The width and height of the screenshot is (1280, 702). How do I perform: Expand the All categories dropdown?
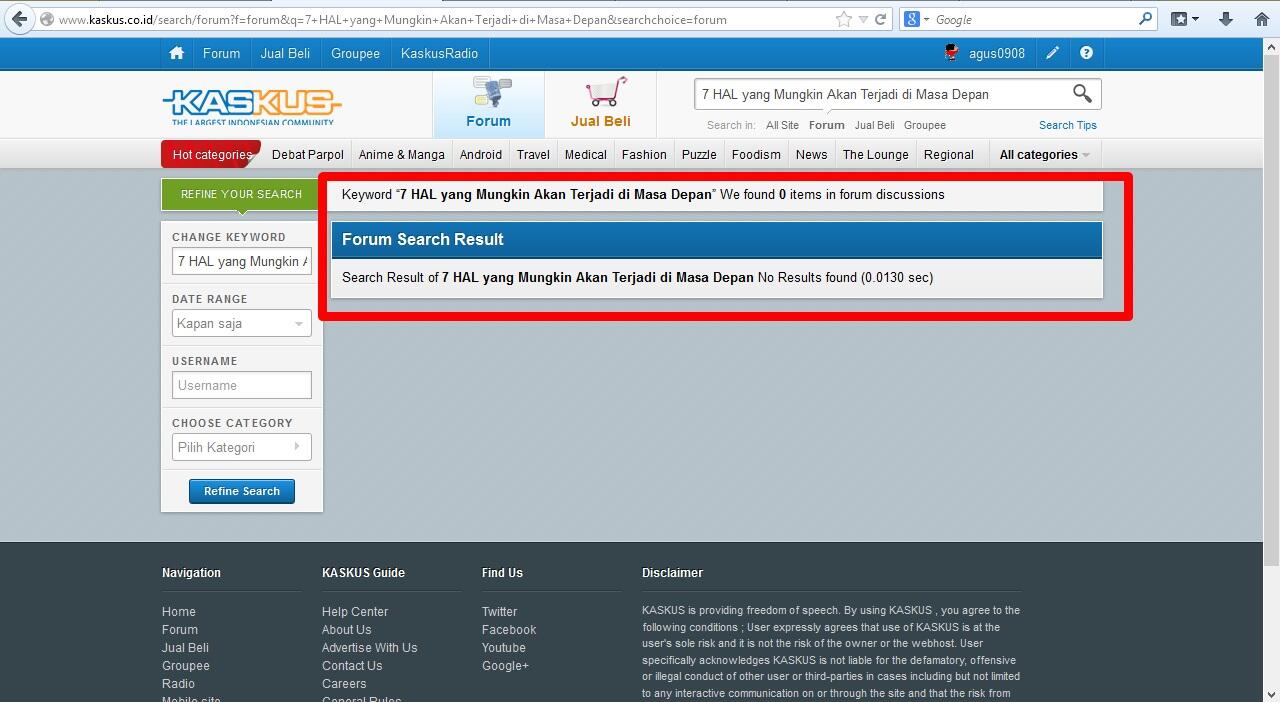point(1044,154)
